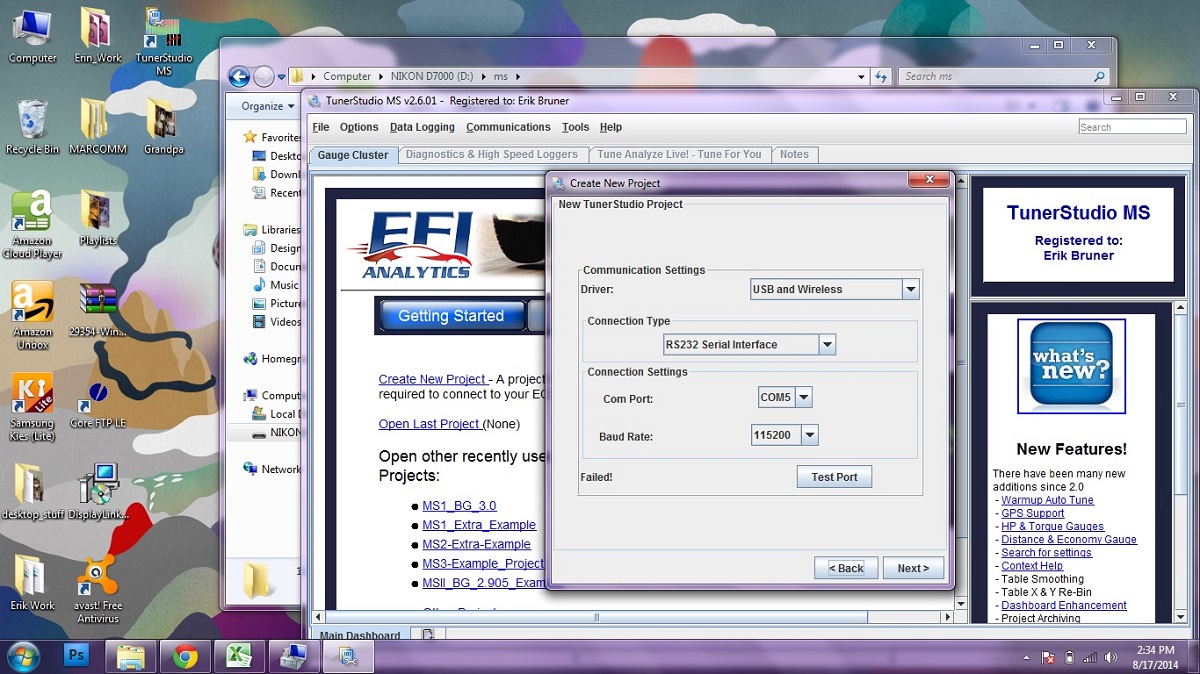Viewport: 1200px width, 674px height.
Task: Open the MARCOMM desktop folder
Action: coord(97,127)
